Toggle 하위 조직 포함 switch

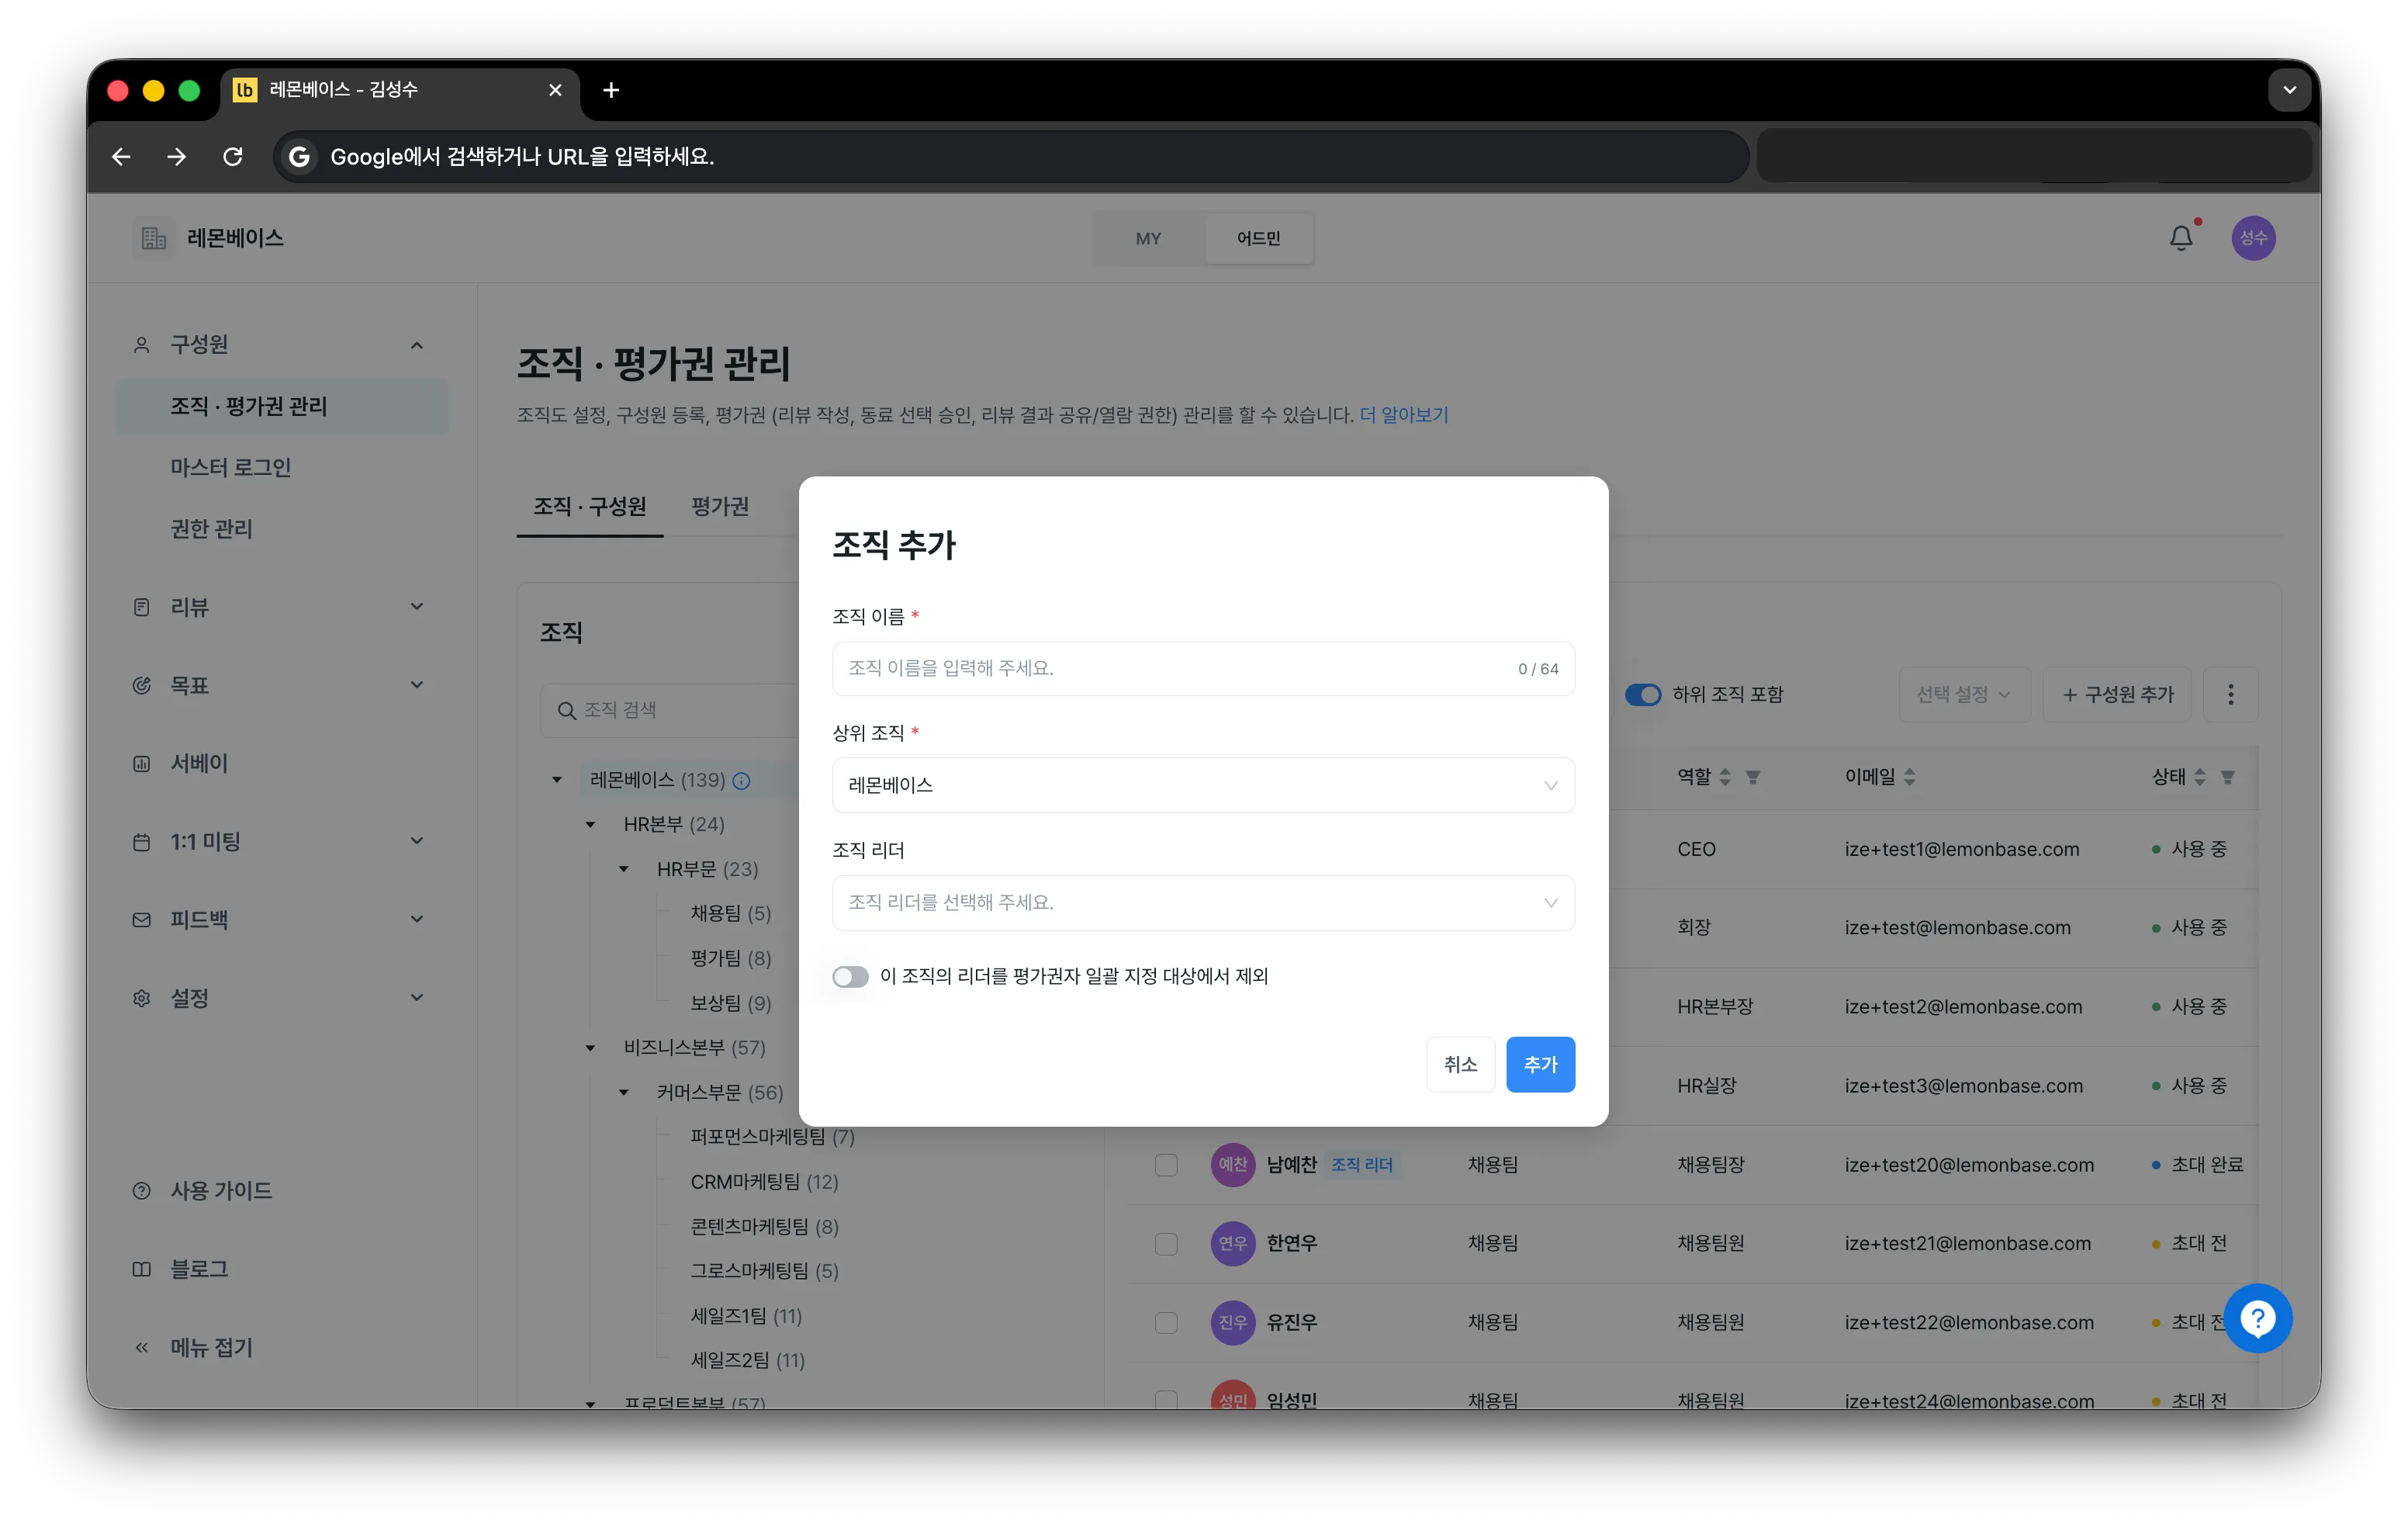pos(1642,694)
